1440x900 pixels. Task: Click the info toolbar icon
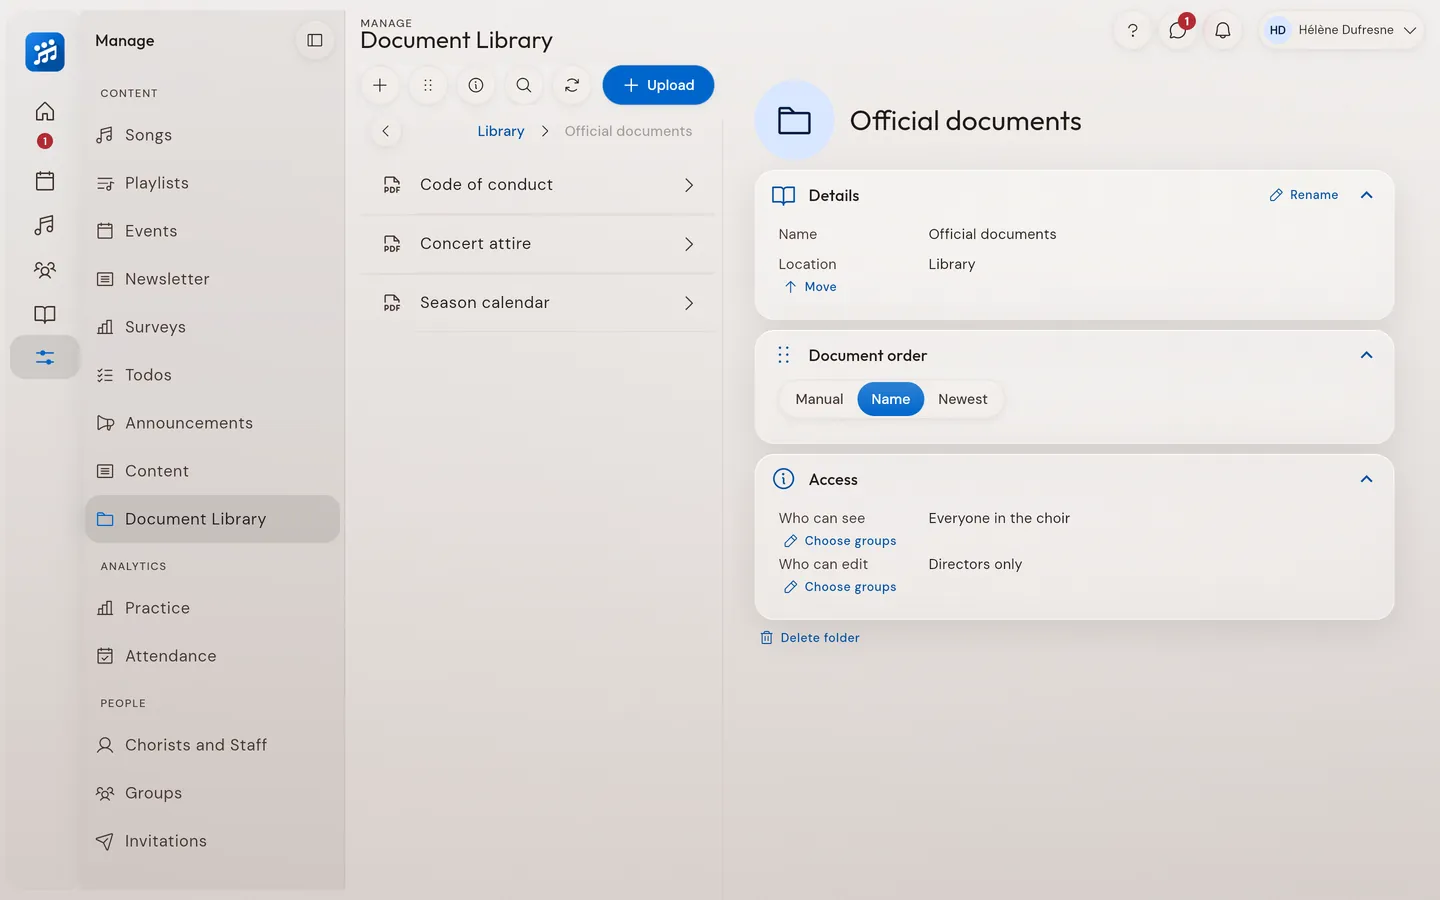[476, 85]
